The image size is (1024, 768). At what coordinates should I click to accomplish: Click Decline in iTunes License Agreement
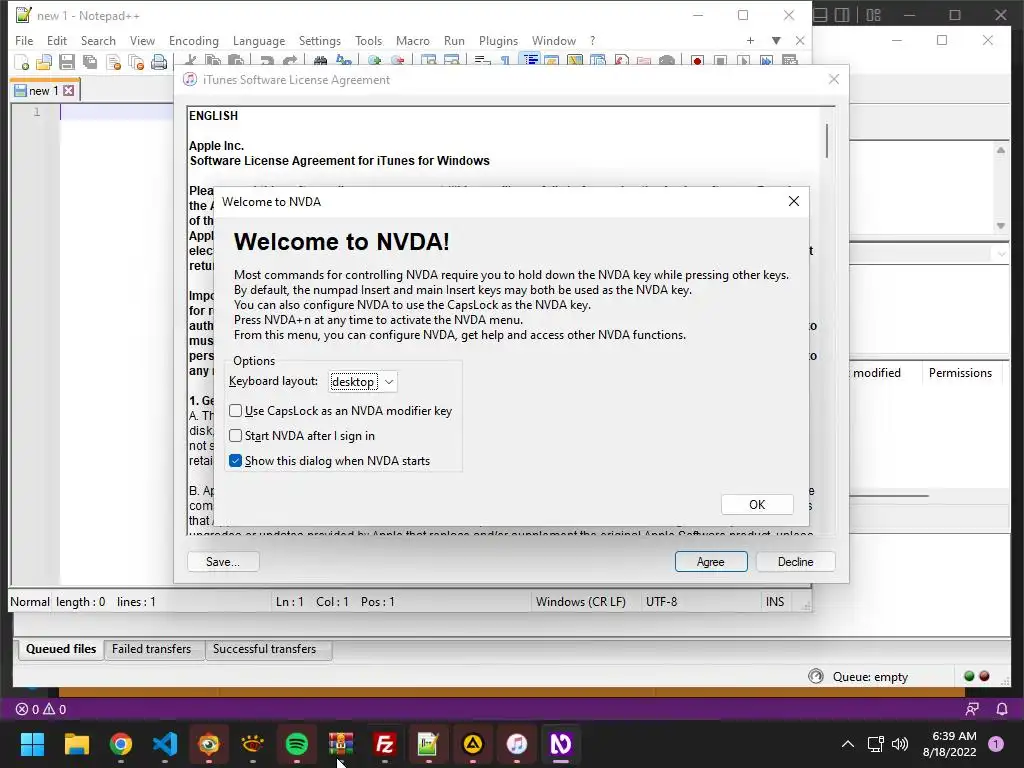(x=795, y=562)
